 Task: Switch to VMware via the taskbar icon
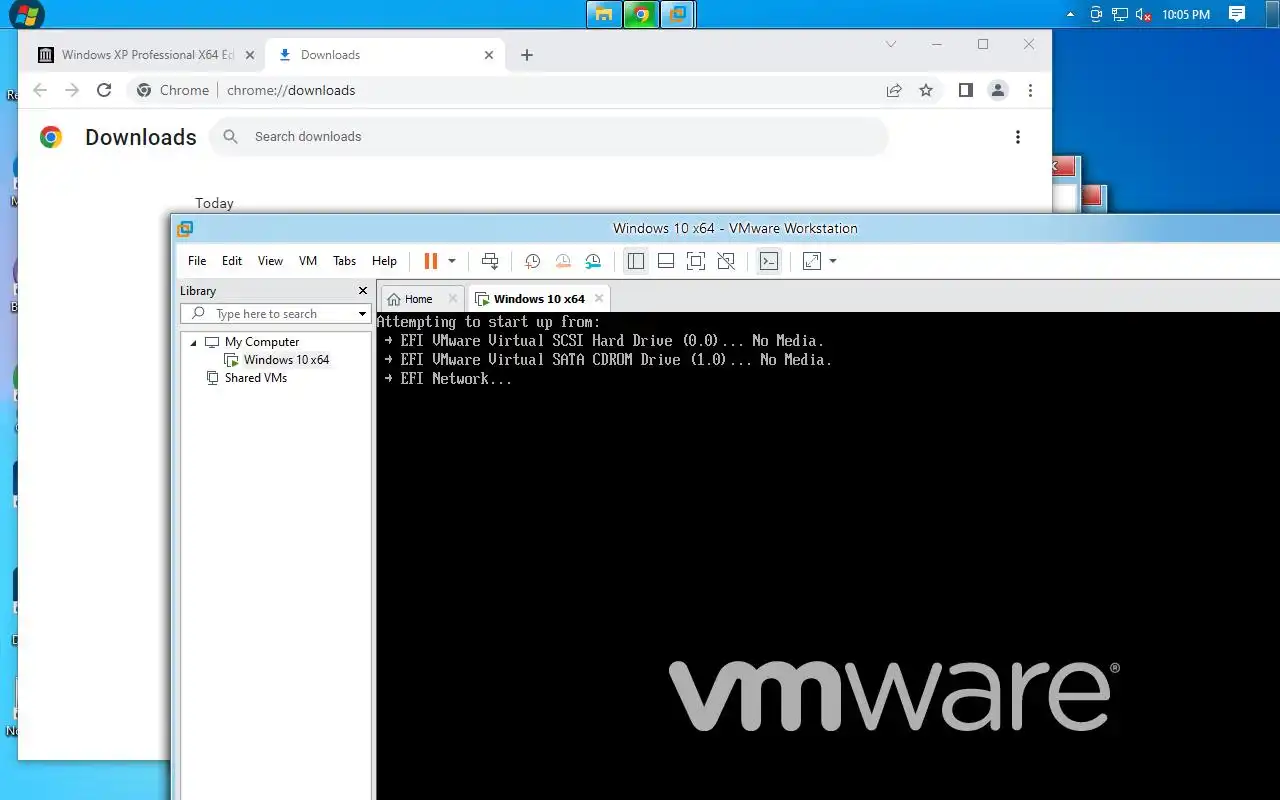click(678, 14)
